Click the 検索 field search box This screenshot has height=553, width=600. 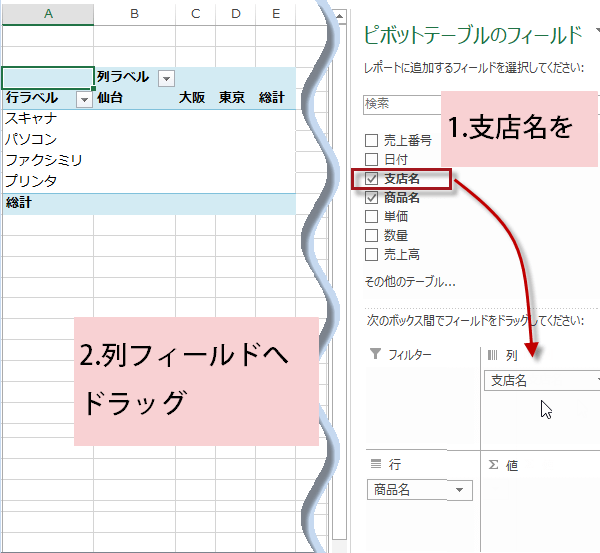tap(402, 103)
